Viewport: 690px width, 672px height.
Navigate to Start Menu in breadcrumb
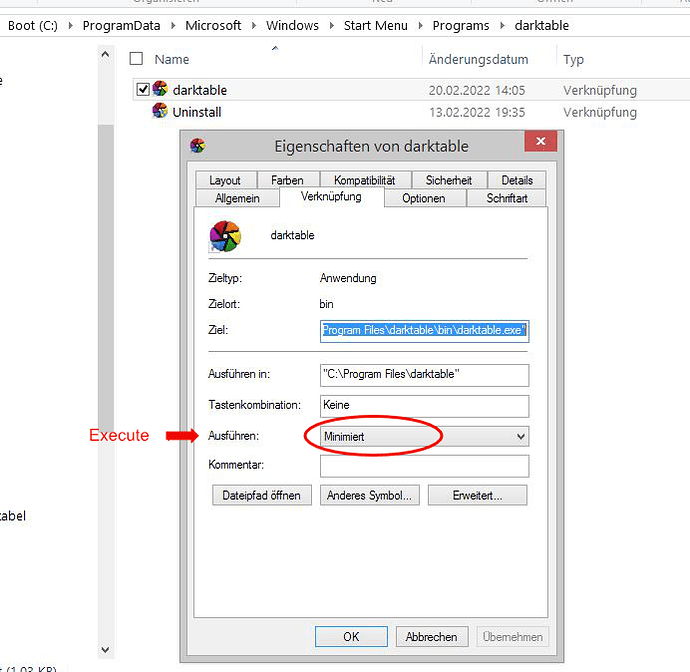tap(376, 26)
